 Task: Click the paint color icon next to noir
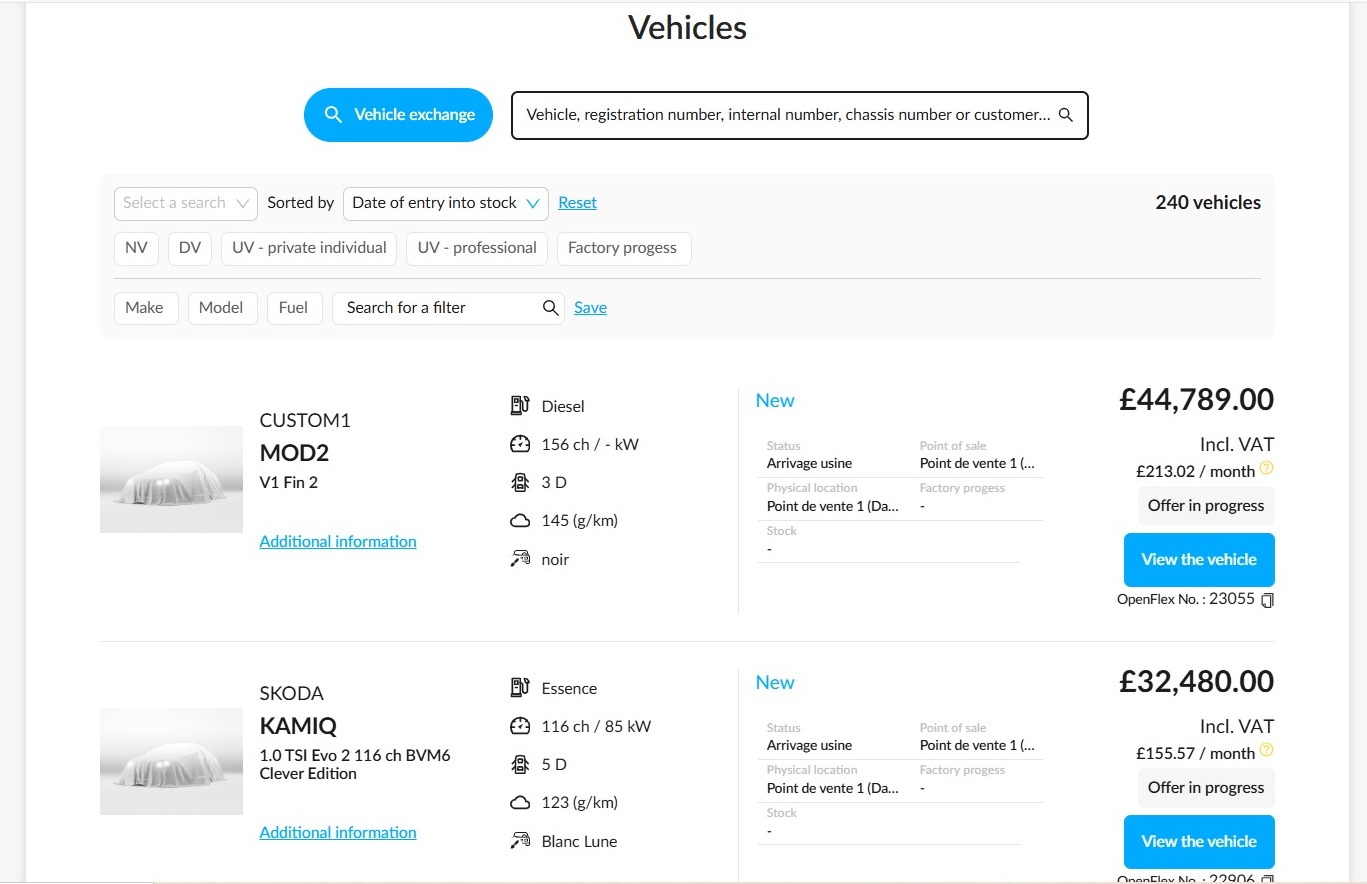[519, 559]
